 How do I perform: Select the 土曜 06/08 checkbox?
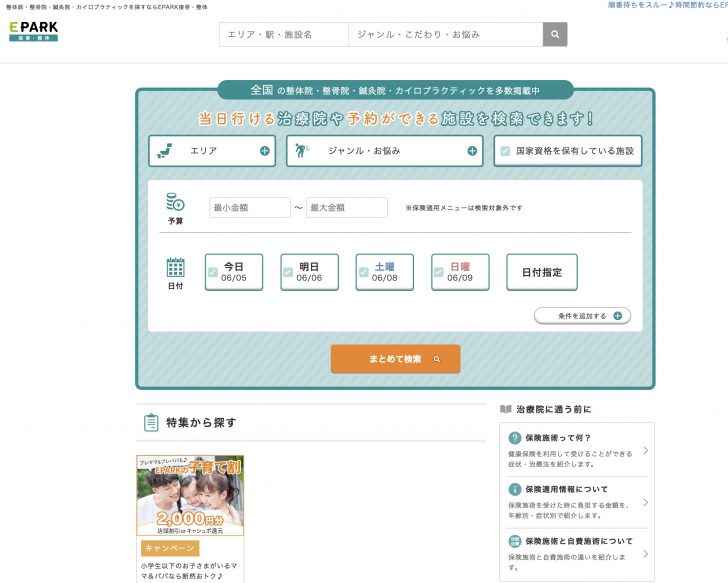tap(364, 272)
